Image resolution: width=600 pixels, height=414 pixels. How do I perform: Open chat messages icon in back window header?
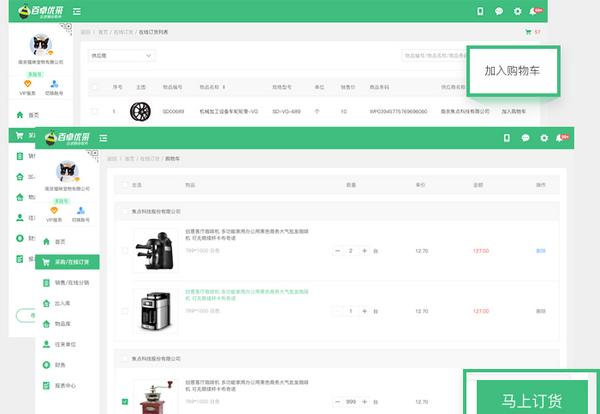(499, 11)
